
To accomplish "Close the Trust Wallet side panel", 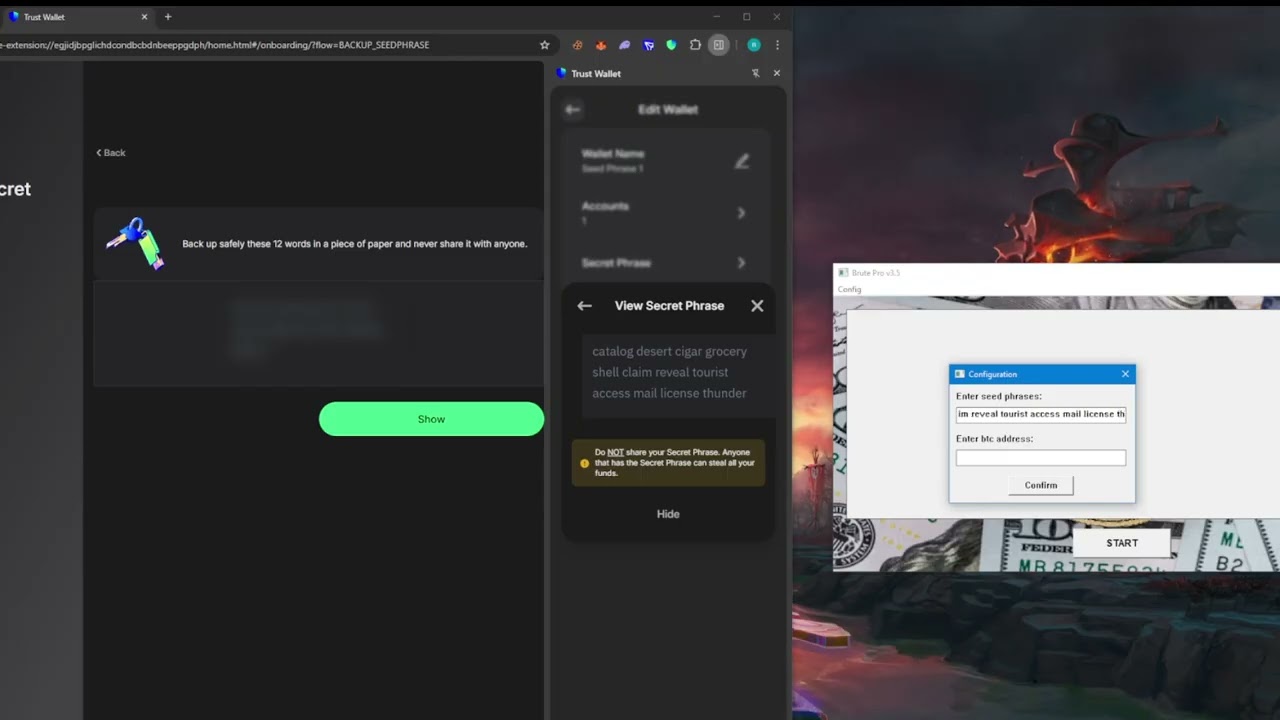I will (x=777, y=73).
